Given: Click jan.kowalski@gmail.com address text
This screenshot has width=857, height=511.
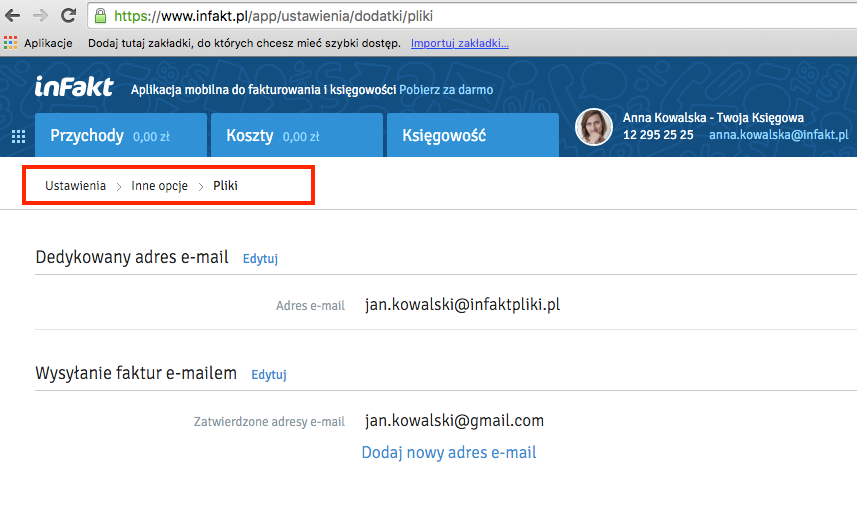Looking at the screenshot, I should 454,420.
